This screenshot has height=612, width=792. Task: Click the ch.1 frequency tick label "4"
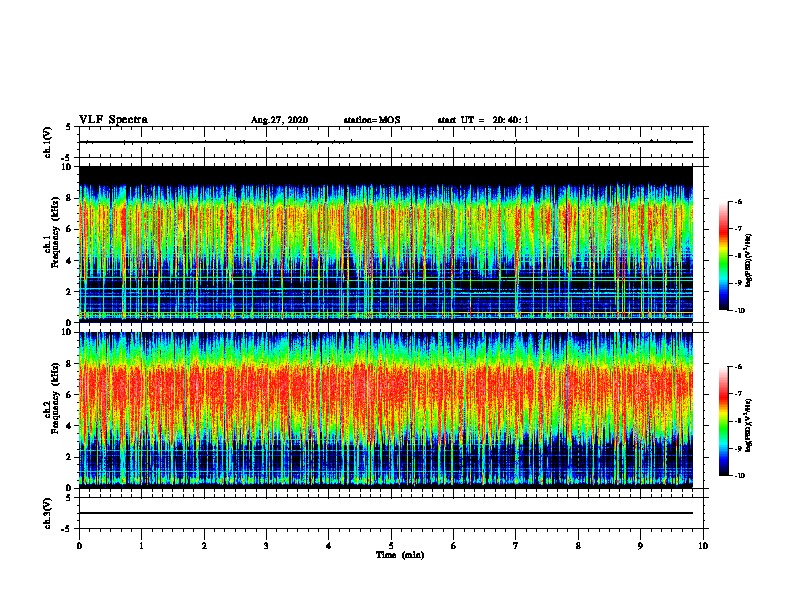pos(69,261)
